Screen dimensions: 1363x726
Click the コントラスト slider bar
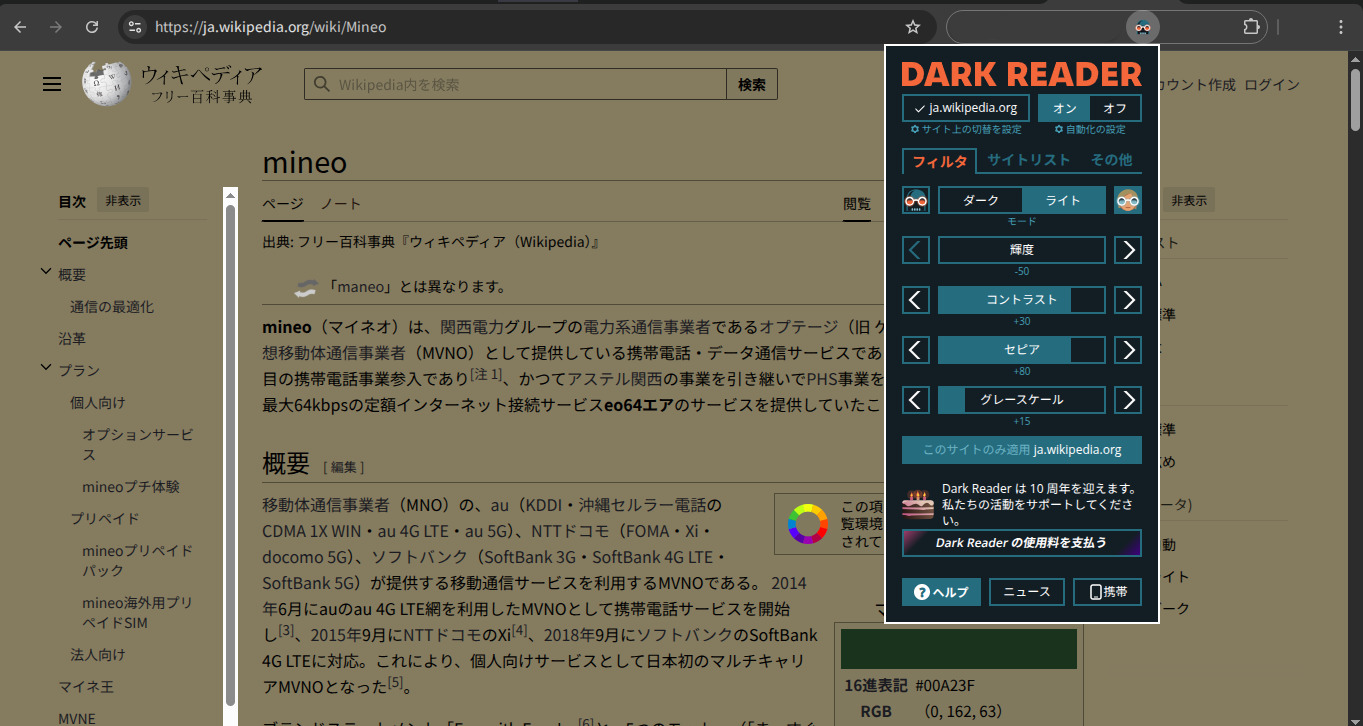tap(1021, 300)
